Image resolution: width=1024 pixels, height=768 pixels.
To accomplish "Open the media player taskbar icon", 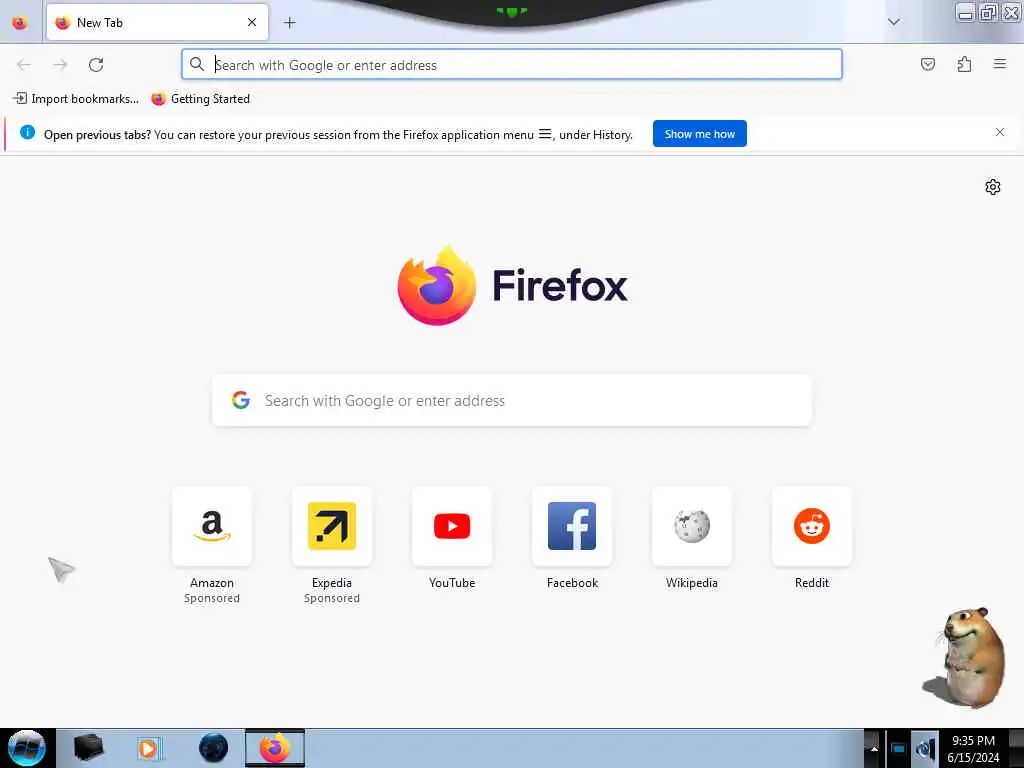I will click(148, 748).
